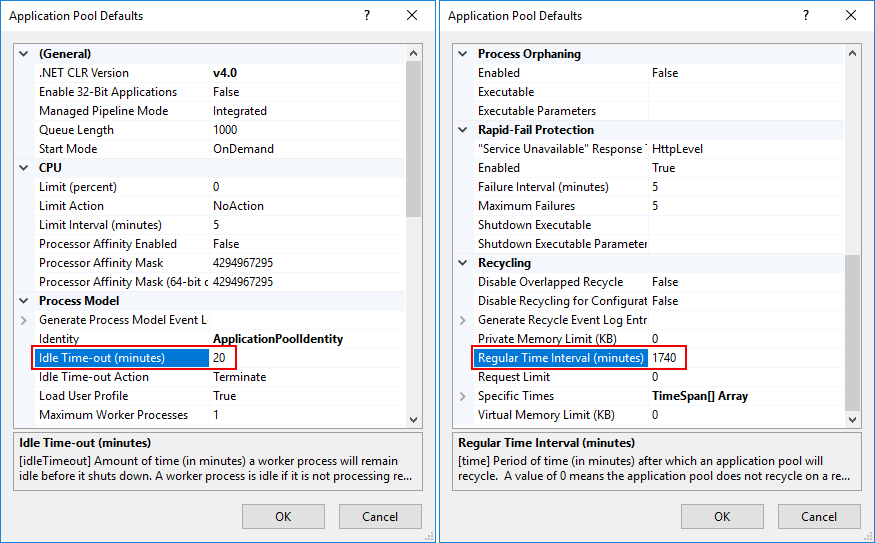The height and width of the screenshot is (543, 875).
Task: Click the help question mark in right dialog
Action: tap(806, 16)
